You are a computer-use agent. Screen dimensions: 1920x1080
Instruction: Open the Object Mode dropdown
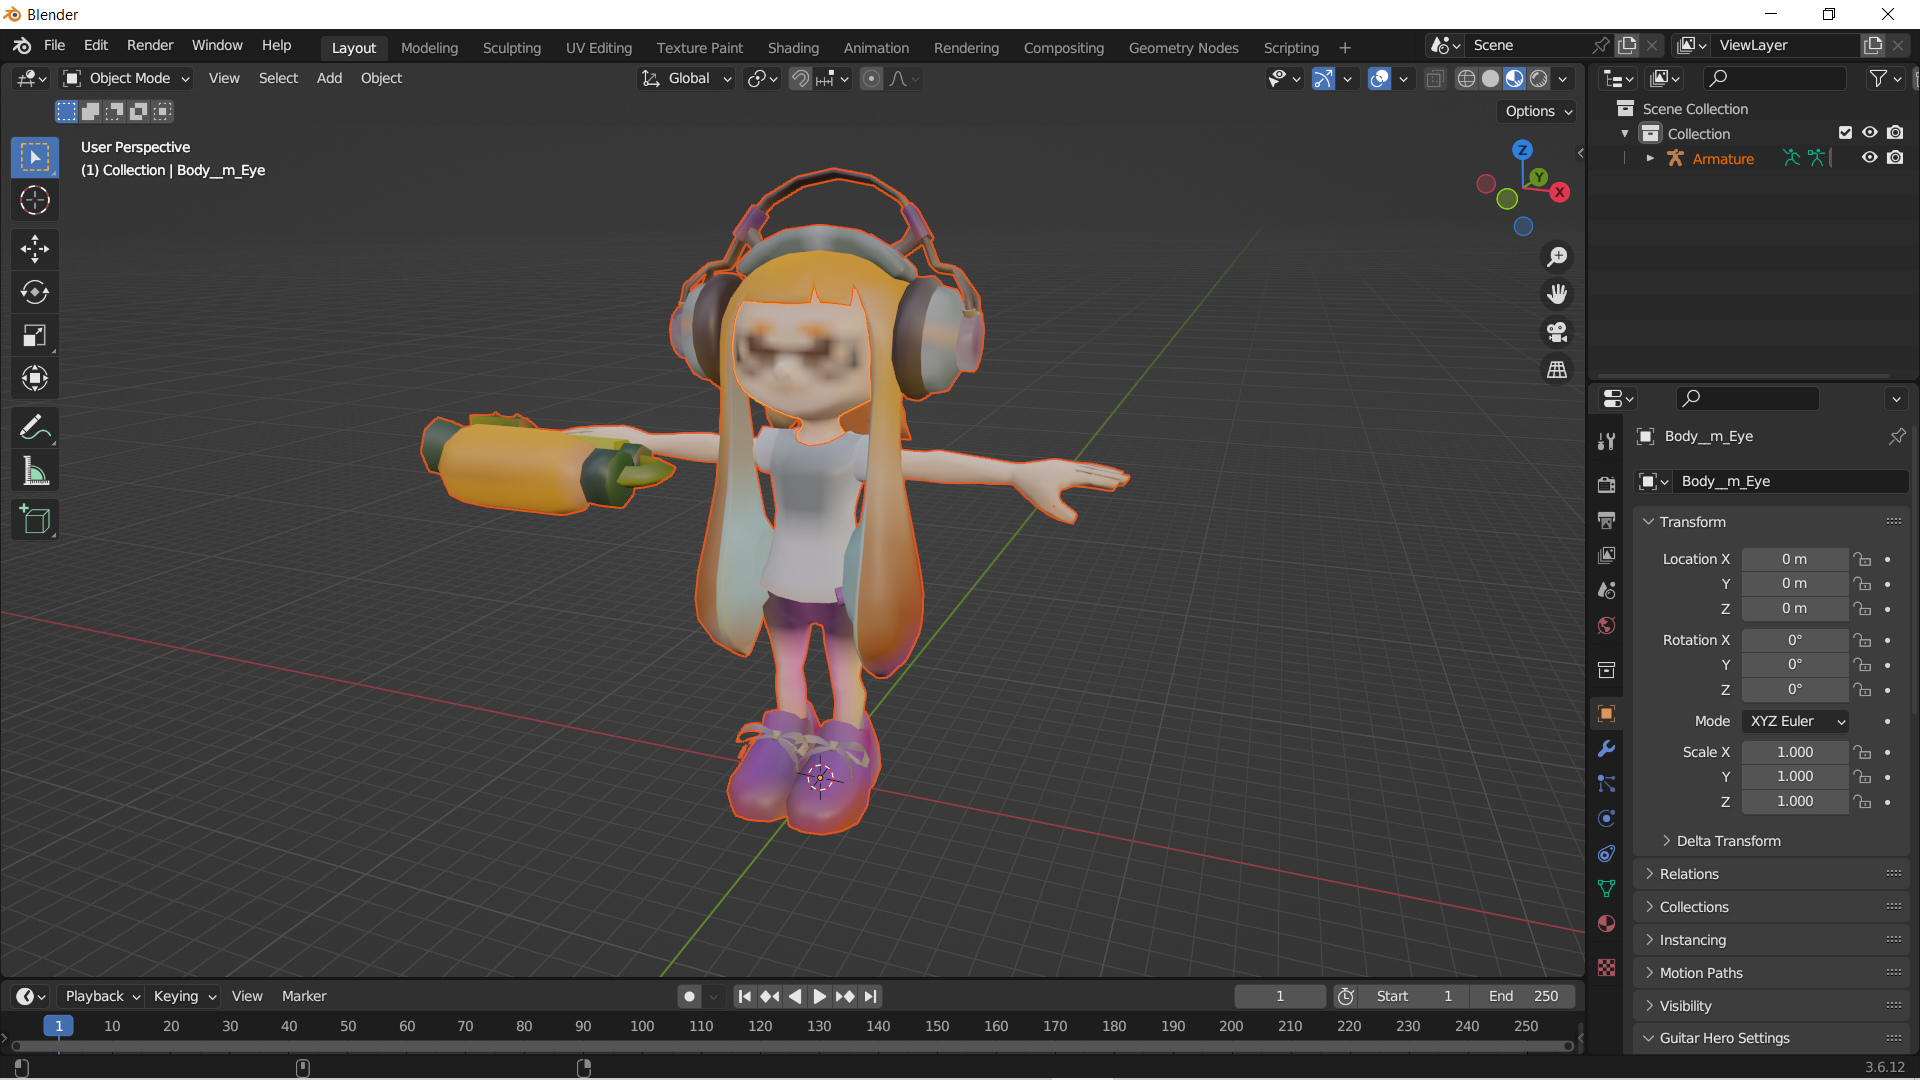pos(127,78)
